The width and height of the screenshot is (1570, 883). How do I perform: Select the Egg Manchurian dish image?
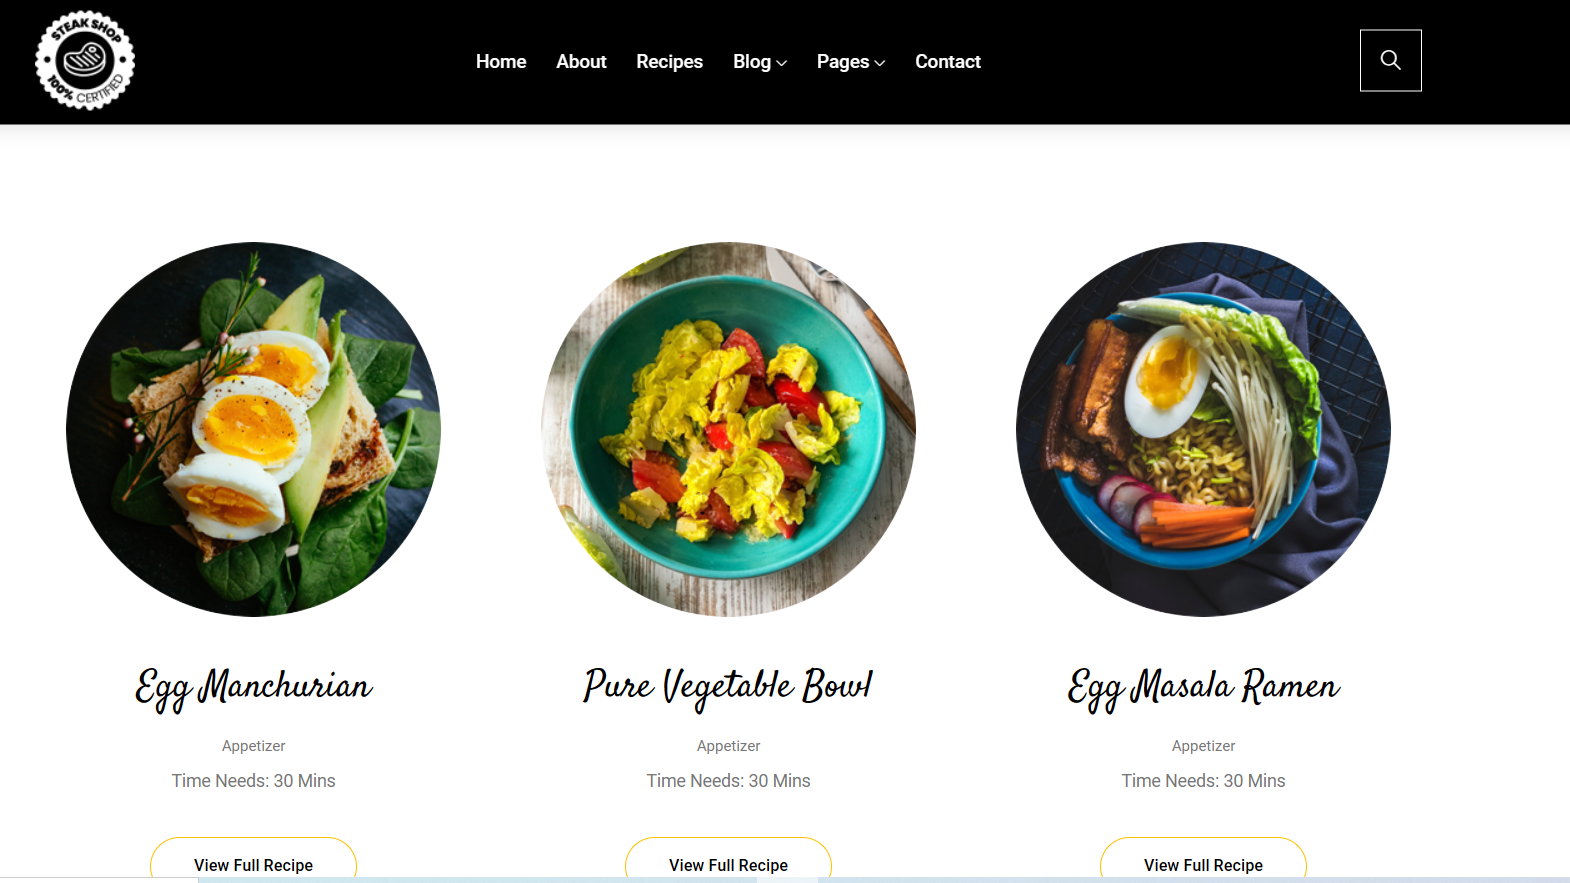253,429
